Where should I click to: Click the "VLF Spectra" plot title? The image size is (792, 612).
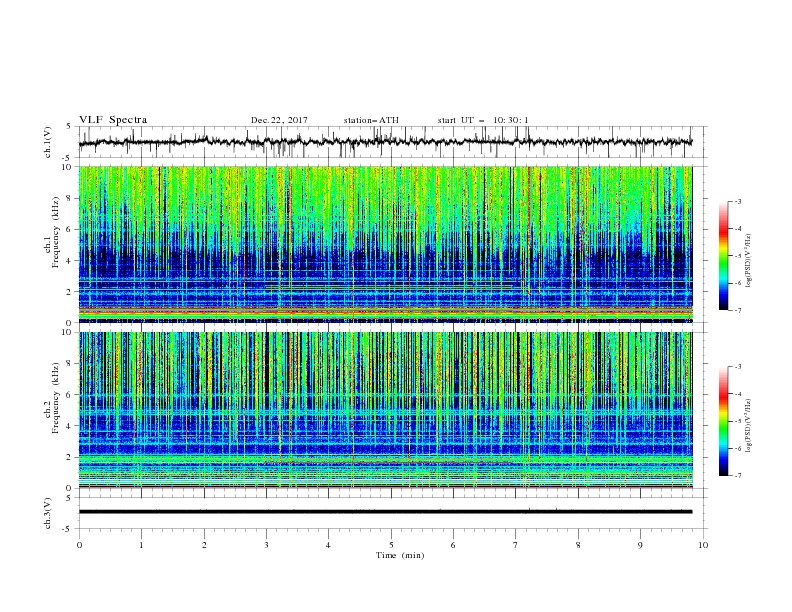click(113, 120)
